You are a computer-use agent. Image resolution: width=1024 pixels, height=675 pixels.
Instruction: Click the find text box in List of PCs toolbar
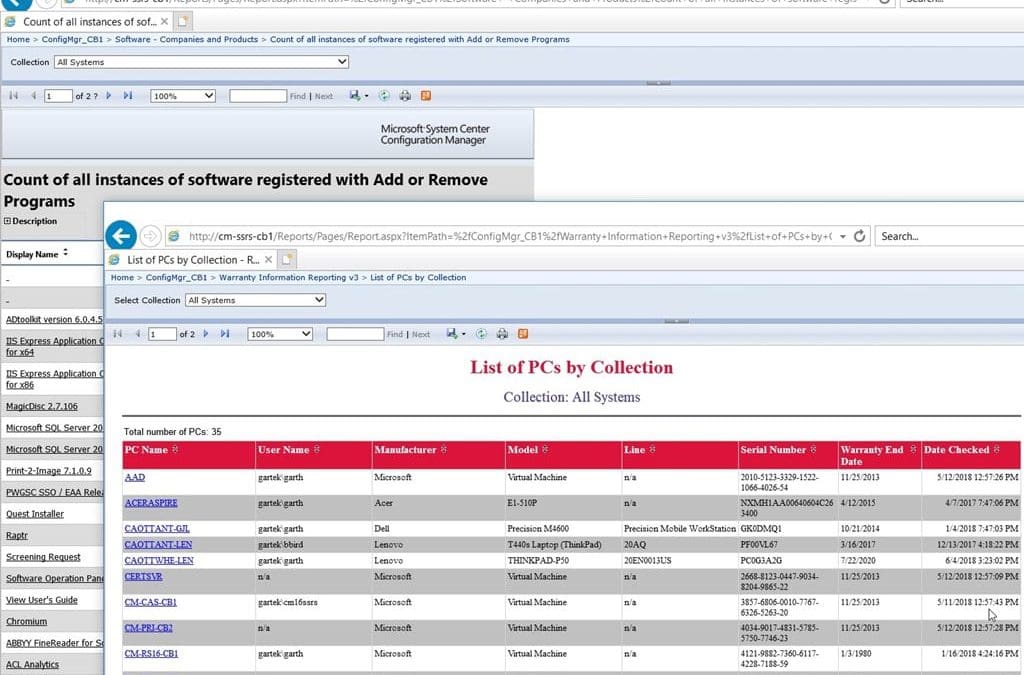355,334
